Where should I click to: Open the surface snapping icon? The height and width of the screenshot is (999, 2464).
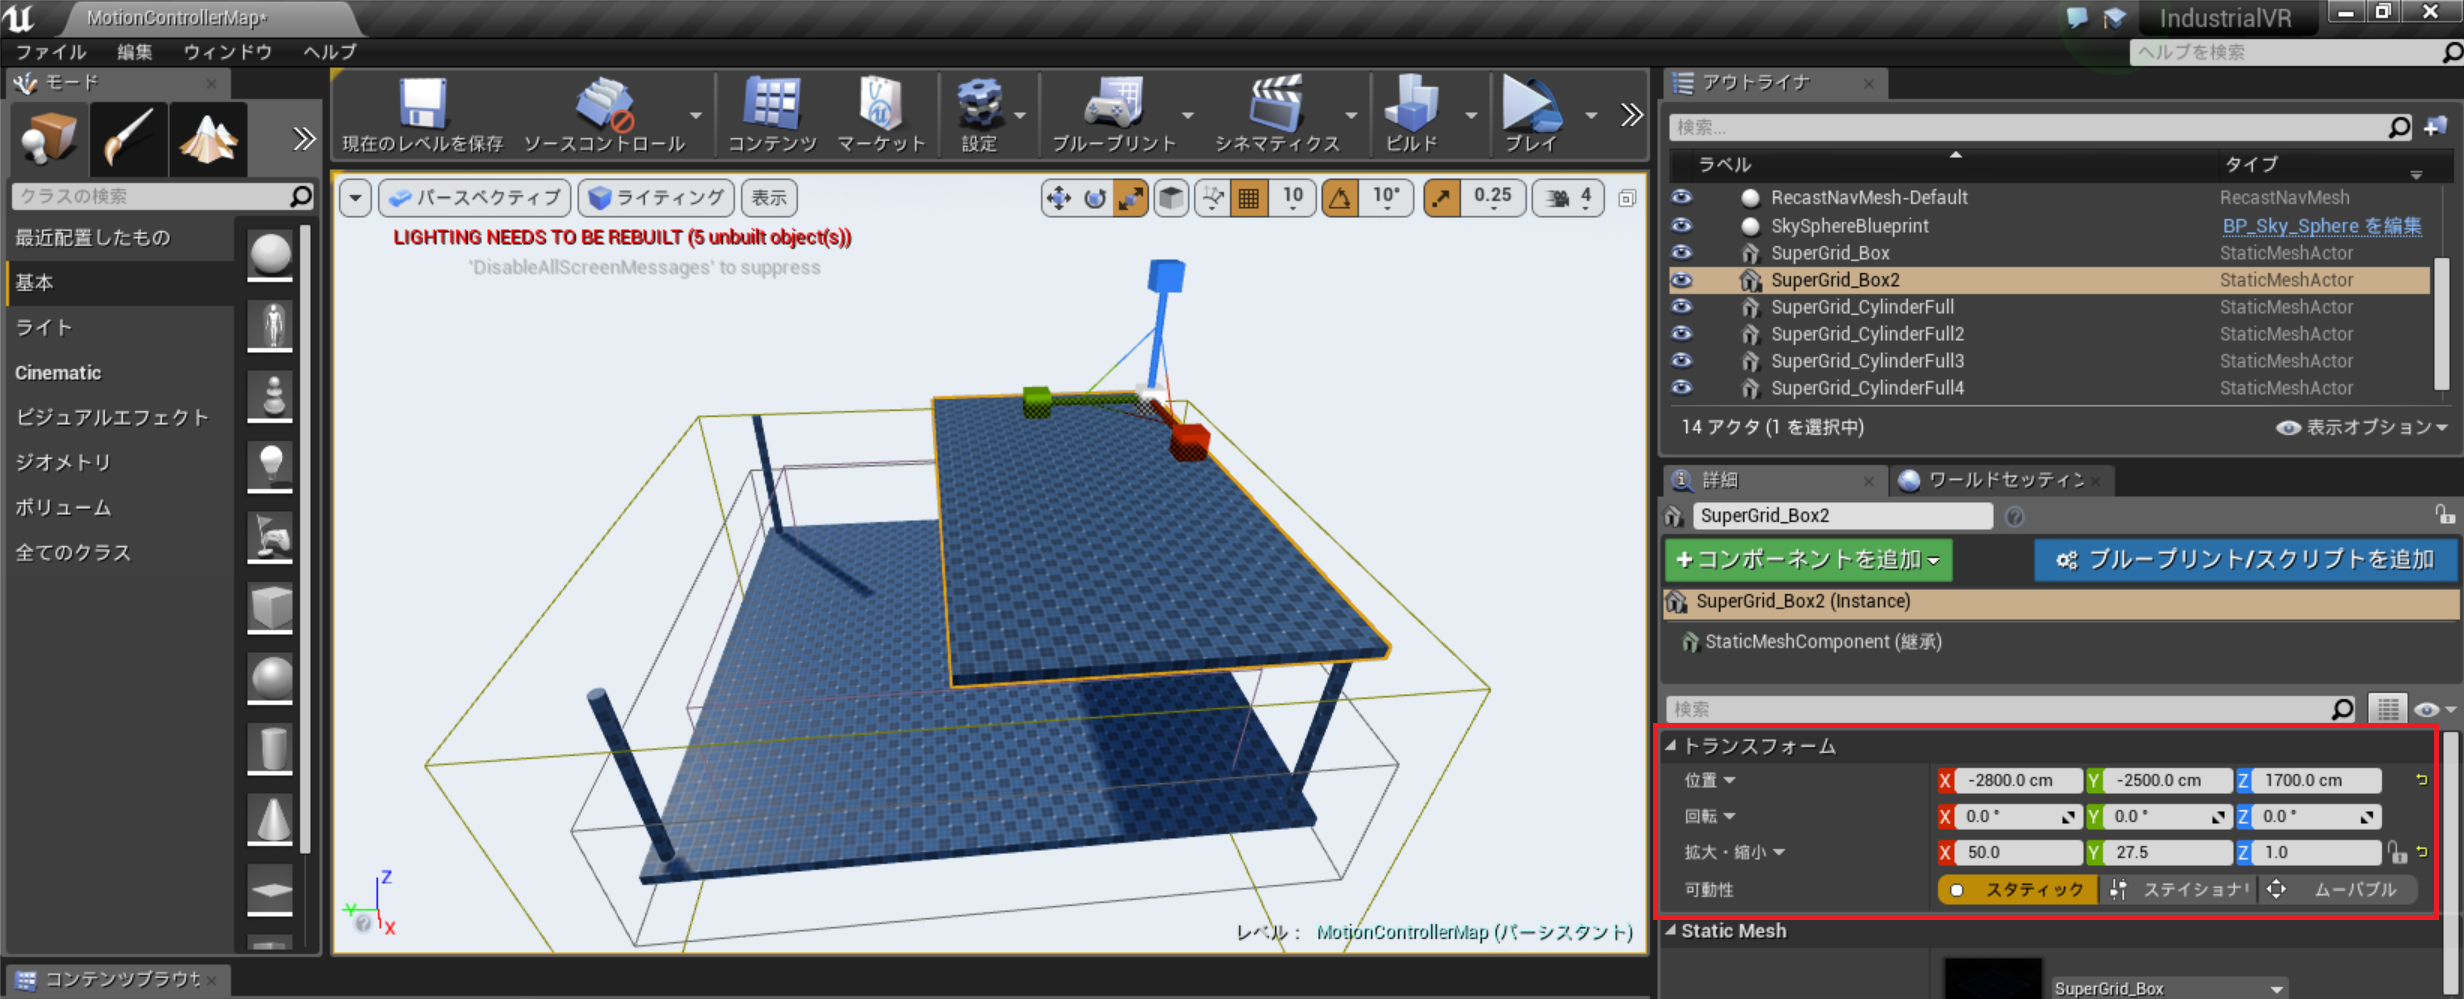click(1213, 198)
